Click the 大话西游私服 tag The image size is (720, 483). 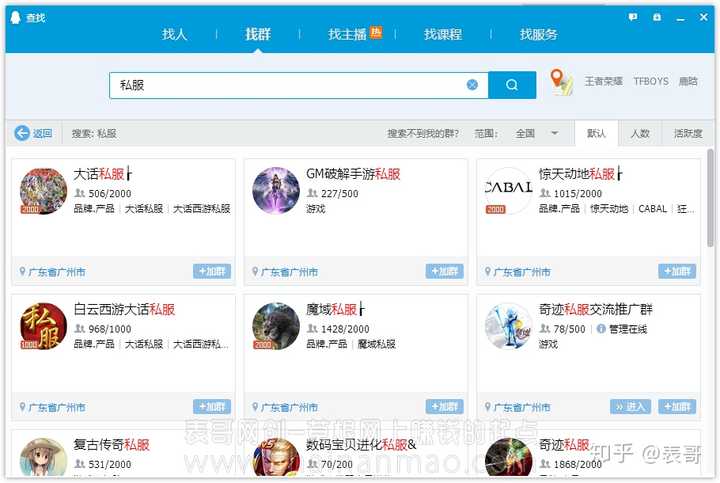coord(202,208)
